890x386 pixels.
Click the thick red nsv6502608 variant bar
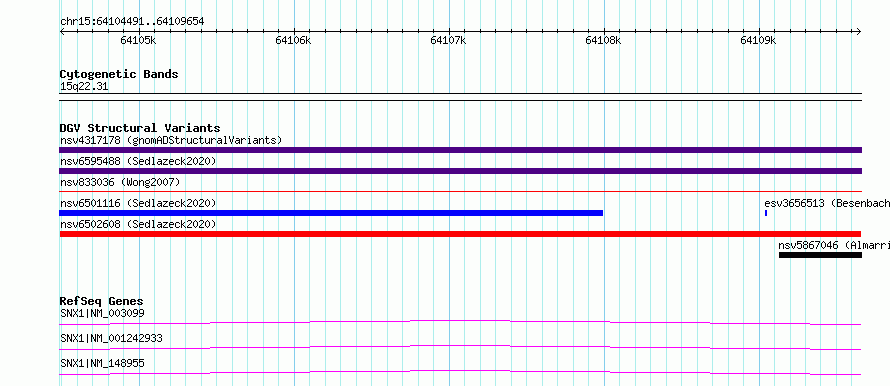pos(460,234)
